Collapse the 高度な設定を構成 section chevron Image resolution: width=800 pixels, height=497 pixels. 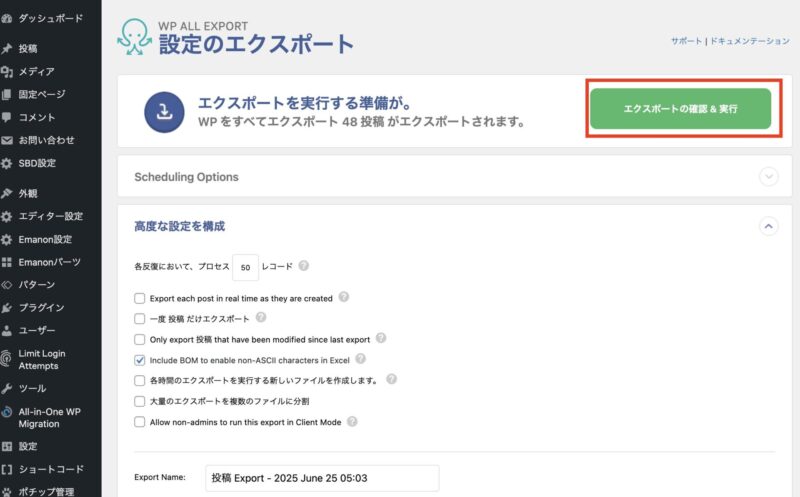pyautogui.click(x=768, y=226)
